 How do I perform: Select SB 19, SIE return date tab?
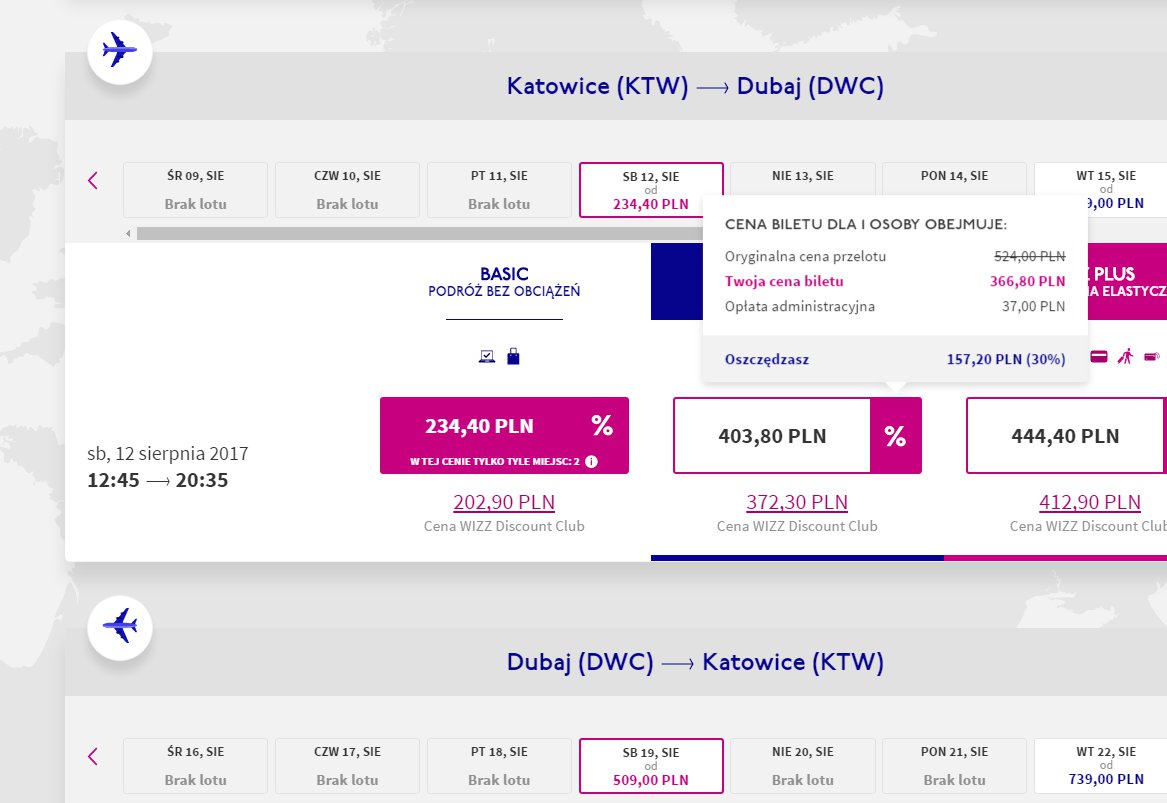click(651, 766)
